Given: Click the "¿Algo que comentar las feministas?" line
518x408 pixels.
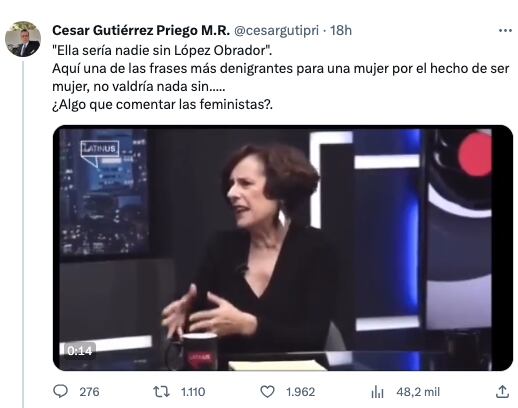Looking at the screenshot, I should pyautogui.click(x=162, y=105).
